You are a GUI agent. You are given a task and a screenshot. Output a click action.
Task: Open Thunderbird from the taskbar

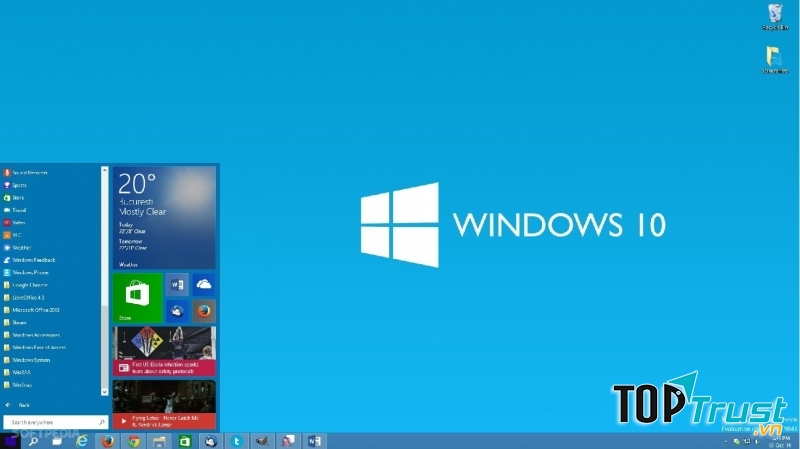(211, 441)
